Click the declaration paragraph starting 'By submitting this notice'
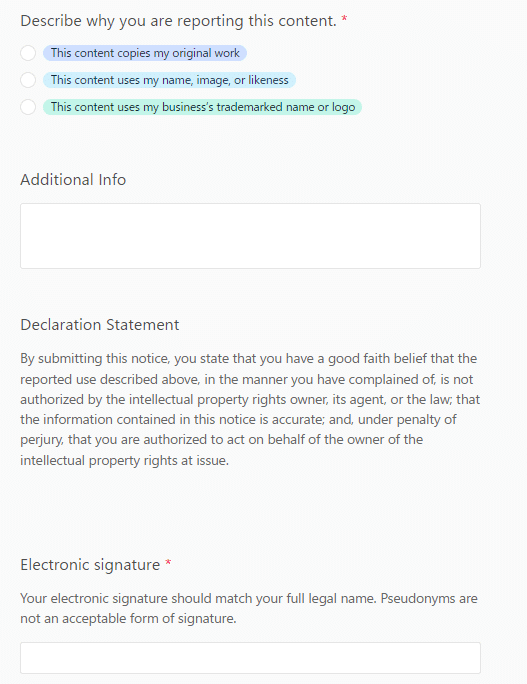 (250, 409)
